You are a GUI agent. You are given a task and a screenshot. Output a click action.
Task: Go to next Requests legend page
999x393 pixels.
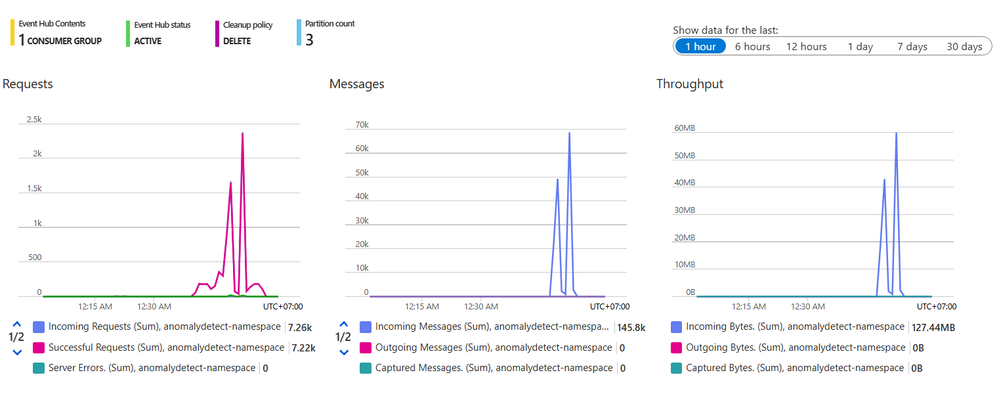coord(17,351)
